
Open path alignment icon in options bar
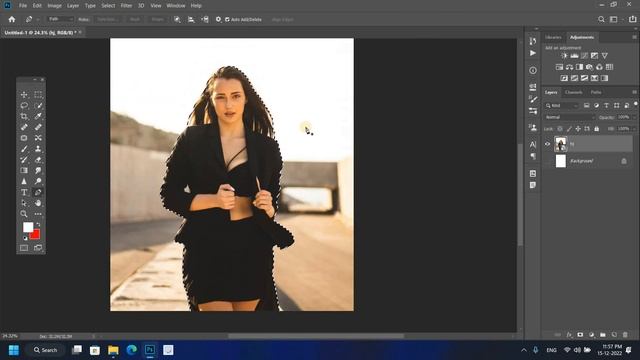tap(191, 19)
